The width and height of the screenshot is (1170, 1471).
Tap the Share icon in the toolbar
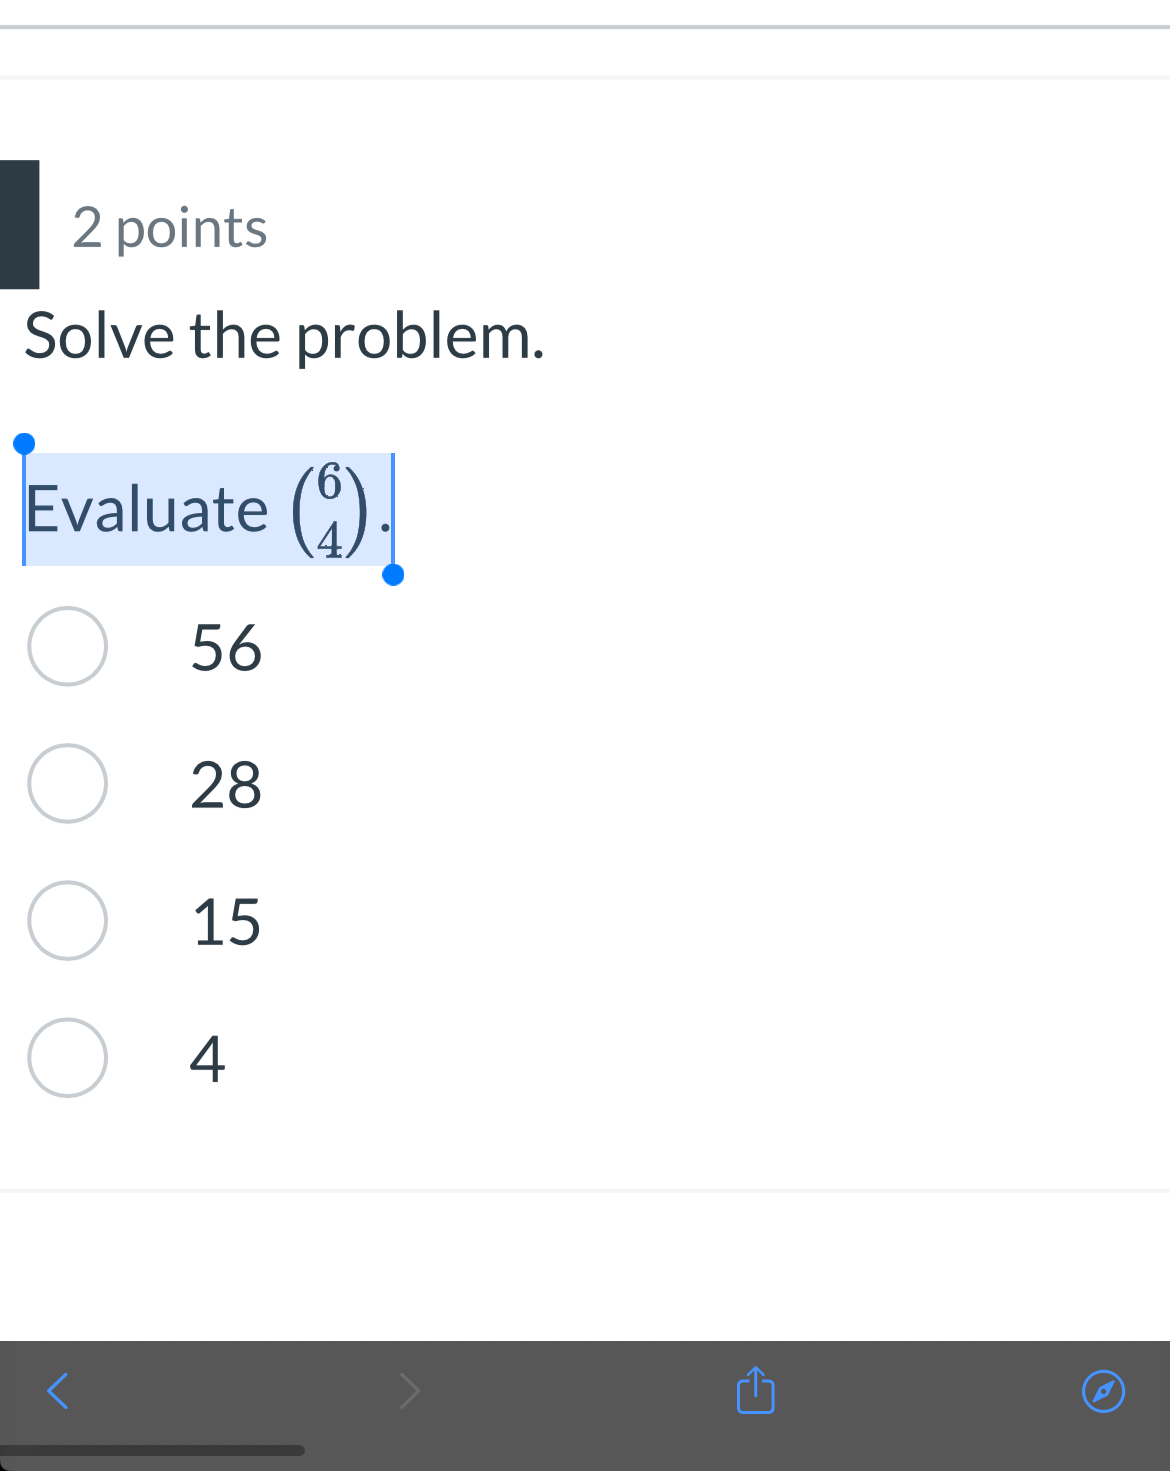pos(755,1390)
